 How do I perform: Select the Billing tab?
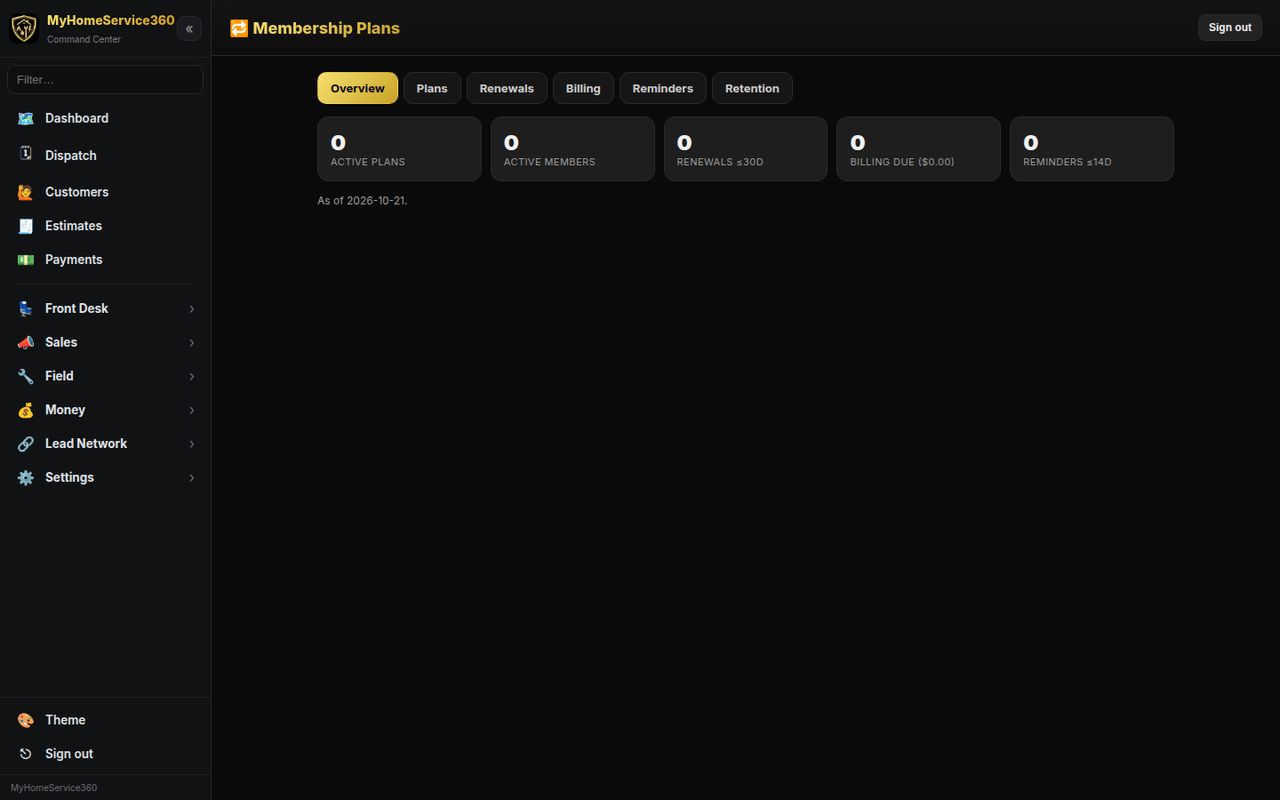(583, 88)
